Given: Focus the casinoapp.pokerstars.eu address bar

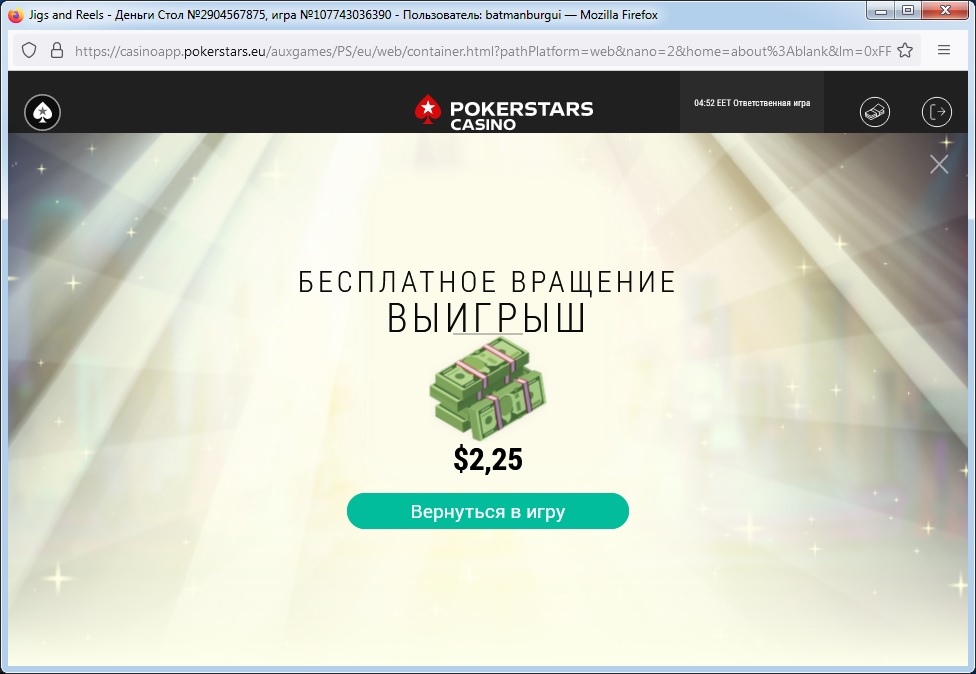Looking at the screenshot, I should click(482, 51).
